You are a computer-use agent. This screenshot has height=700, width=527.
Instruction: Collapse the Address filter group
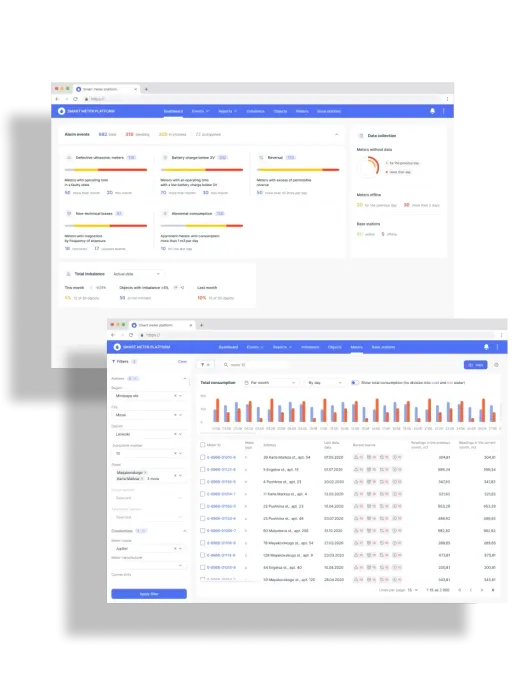184,379
